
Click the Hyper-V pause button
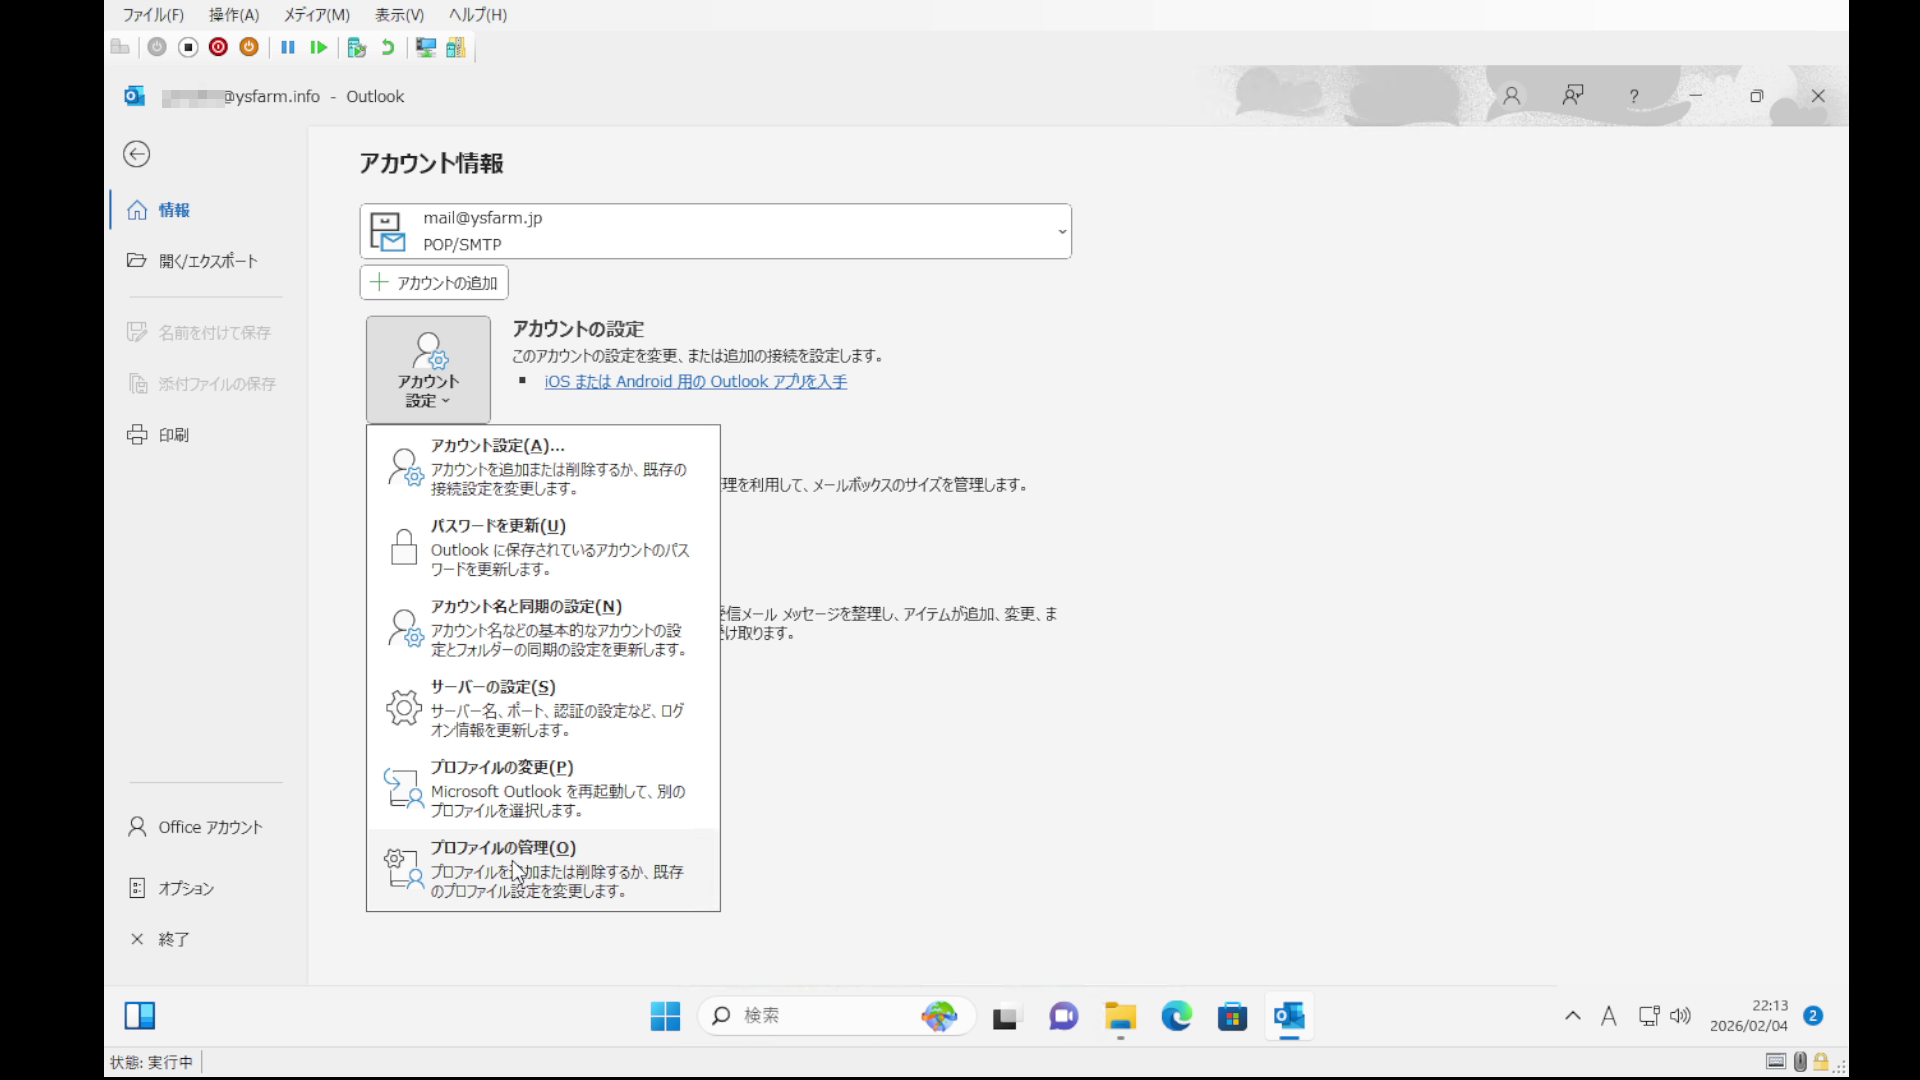[288, 47]
